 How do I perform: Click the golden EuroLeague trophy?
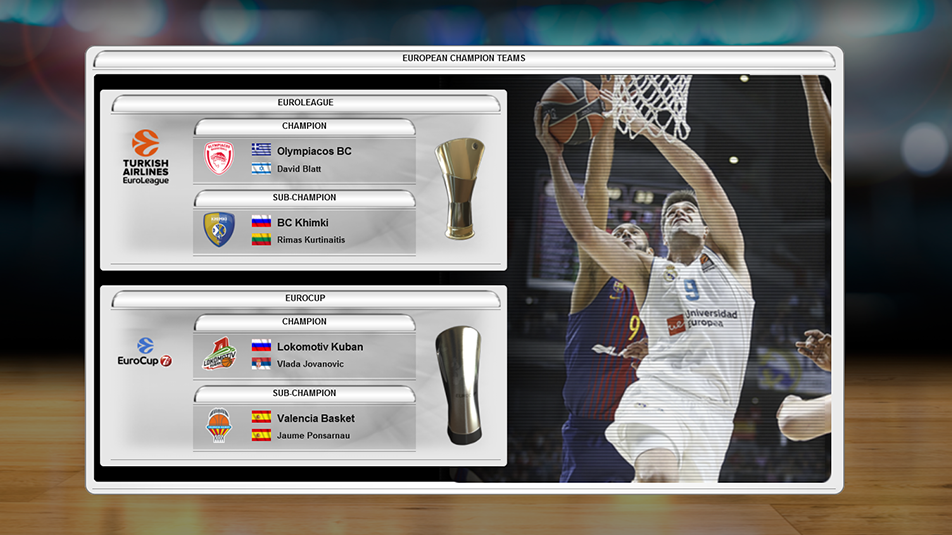click(x=460, y=188)
